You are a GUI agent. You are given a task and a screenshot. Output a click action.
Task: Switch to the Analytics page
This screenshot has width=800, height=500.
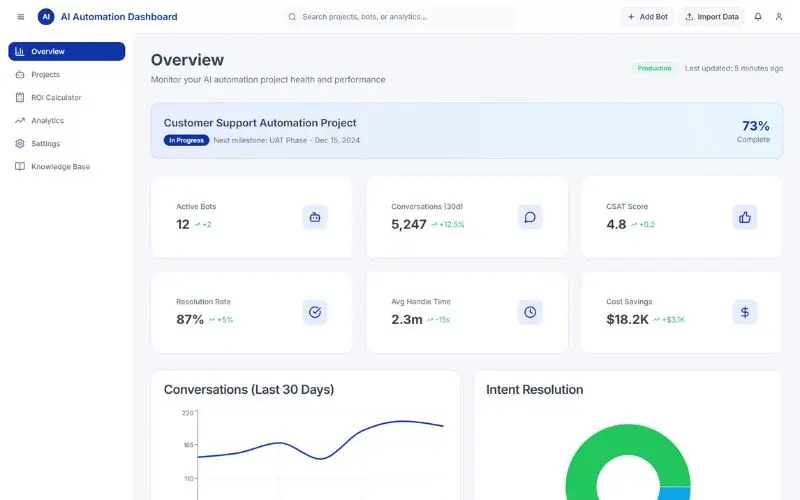(x=66, y=120)
